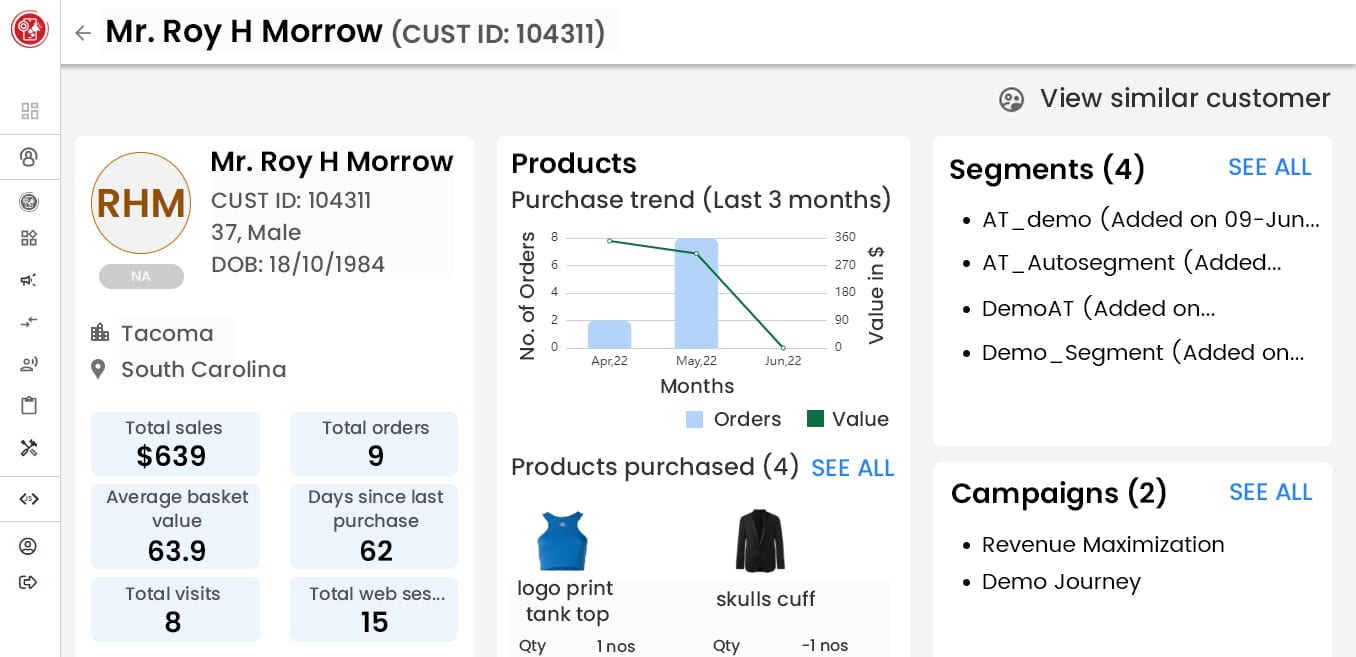Click View similar customer
1356x657 pixels.
tap(1165, 99)
